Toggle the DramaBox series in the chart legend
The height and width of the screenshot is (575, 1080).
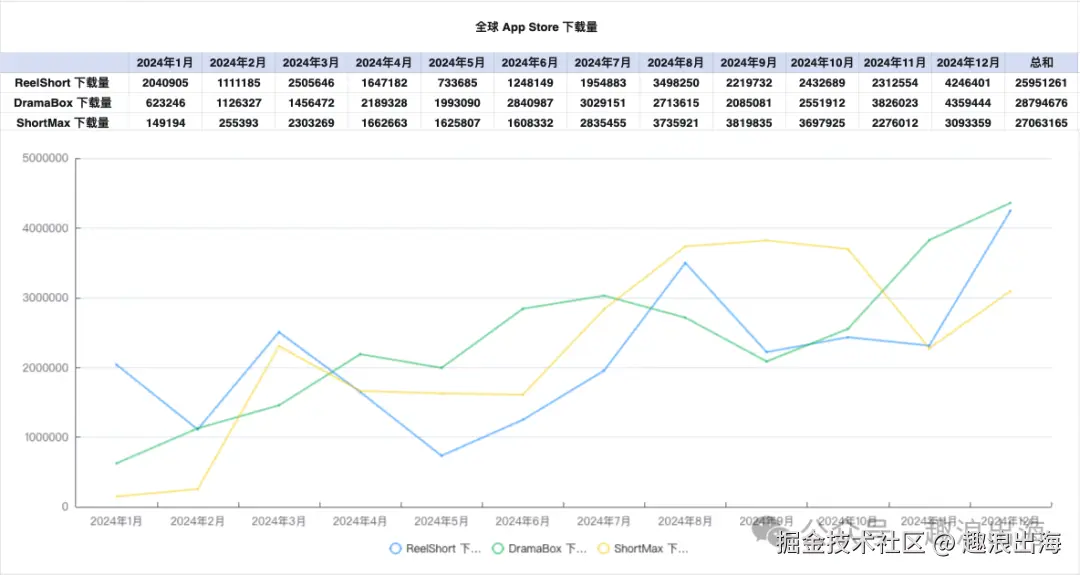click(539, 549)
